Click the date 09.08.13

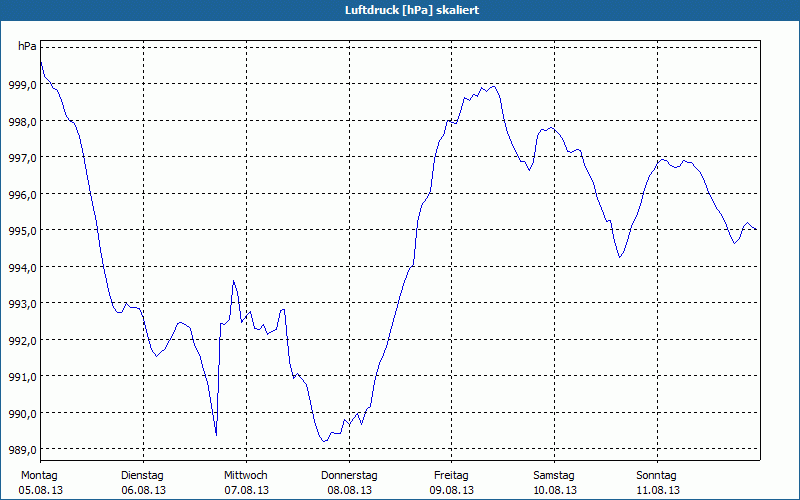tap(452, 490)
